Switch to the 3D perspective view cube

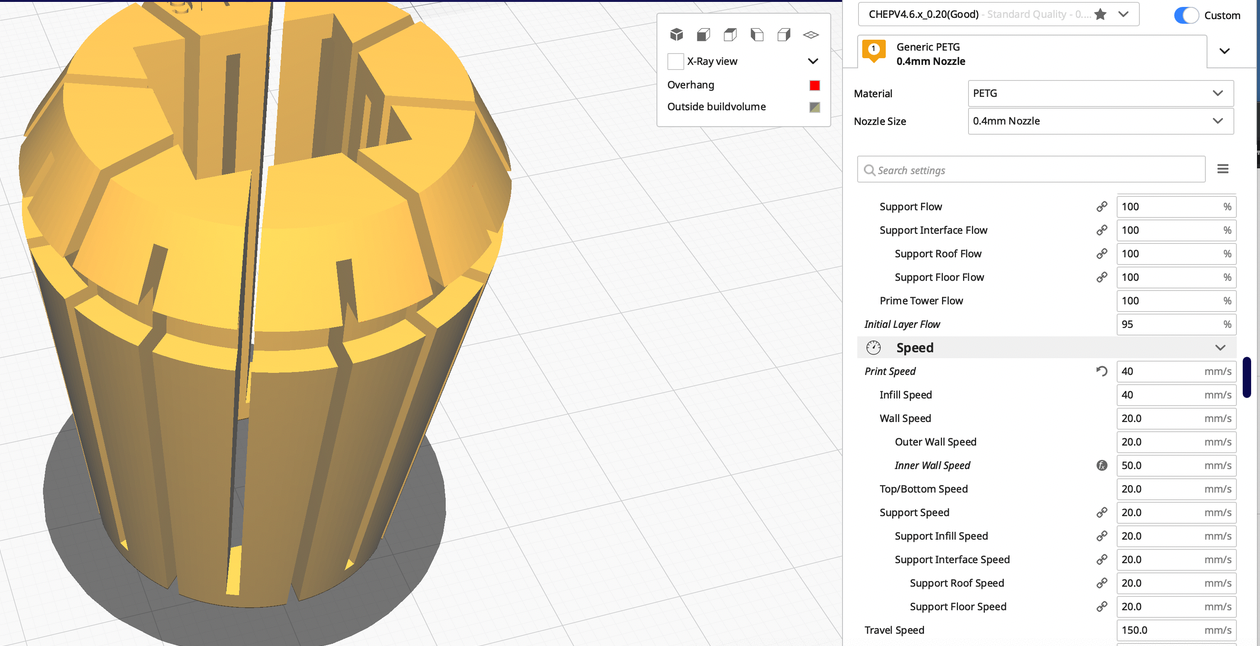(x=676, y=35)
